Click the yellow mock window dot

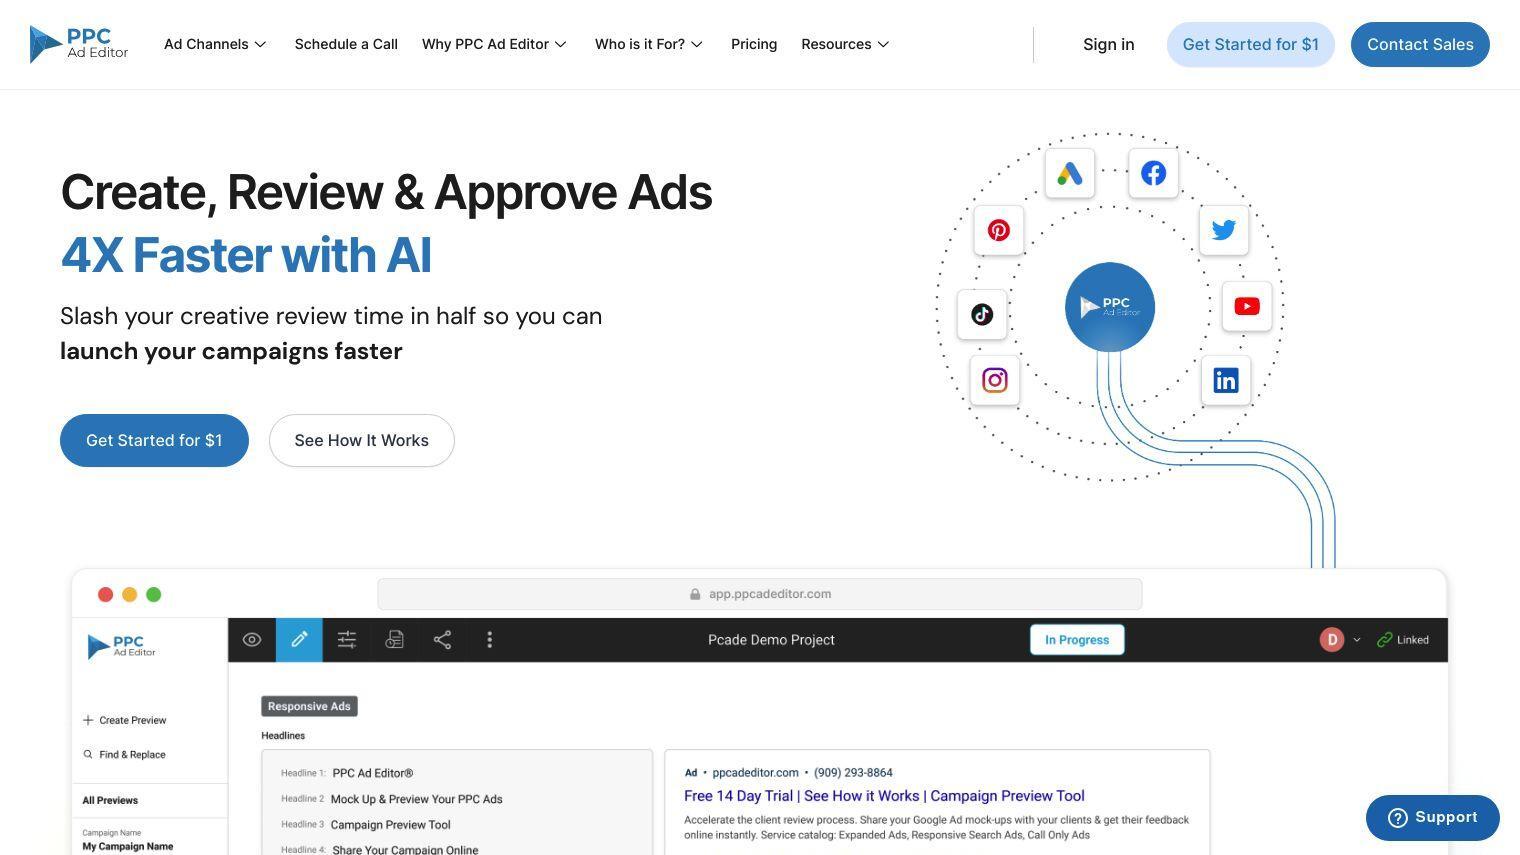pyautogui.click(x=129, y=594)
